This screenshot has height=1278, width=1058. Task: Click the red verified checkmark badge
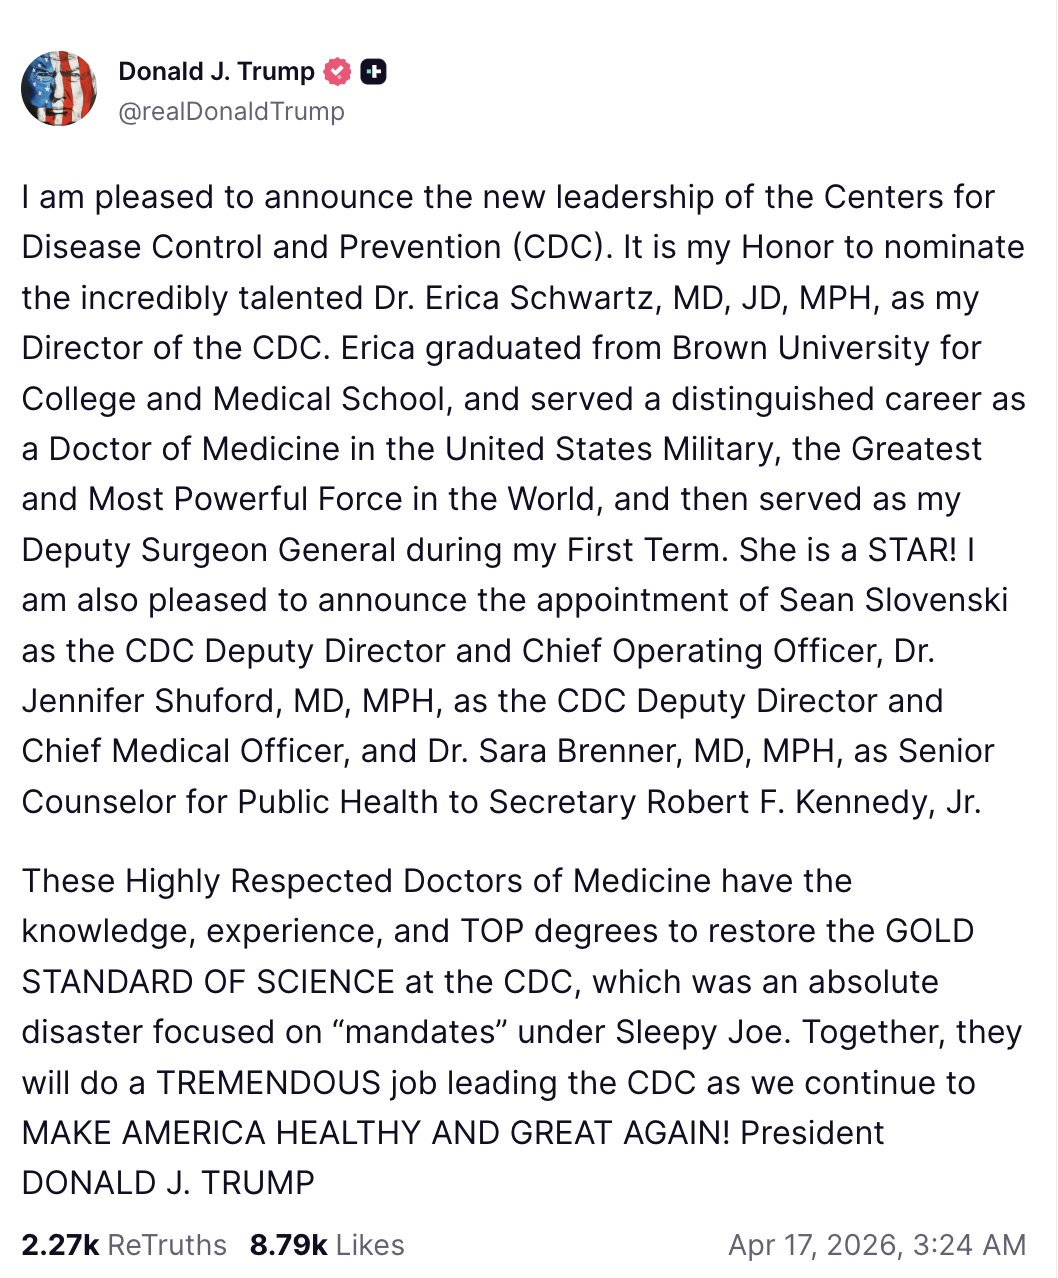338,71
